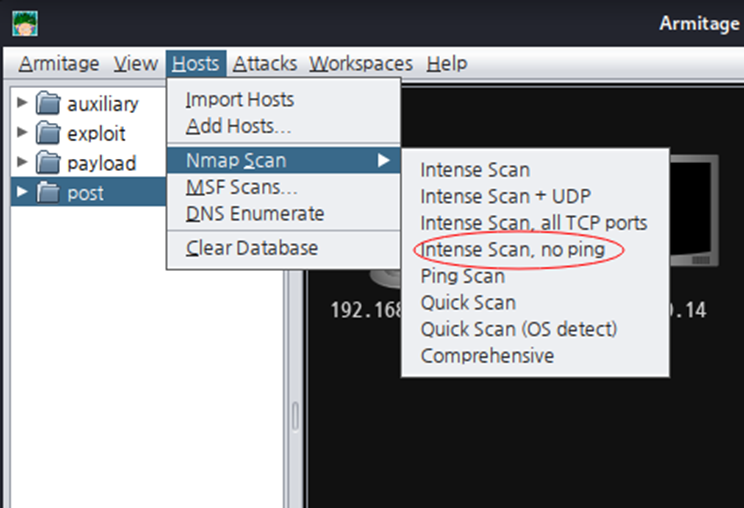The height and width of the screenshot is (508, 744).
Task: Open the Nmap Scan submenu
Action: coord(284,160)
